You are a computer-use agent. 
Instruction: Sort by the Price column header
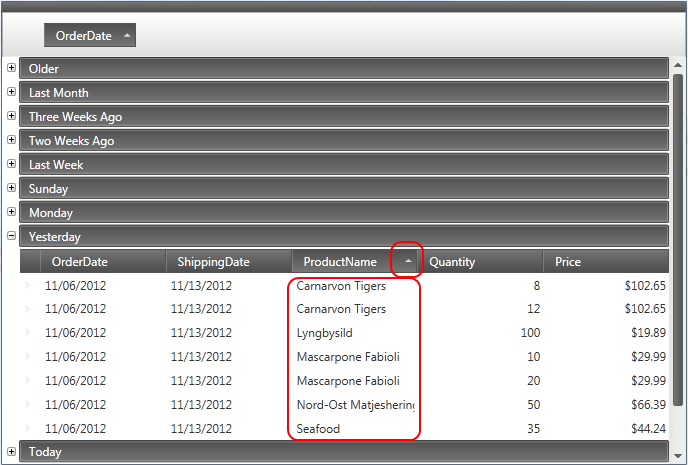605,262
